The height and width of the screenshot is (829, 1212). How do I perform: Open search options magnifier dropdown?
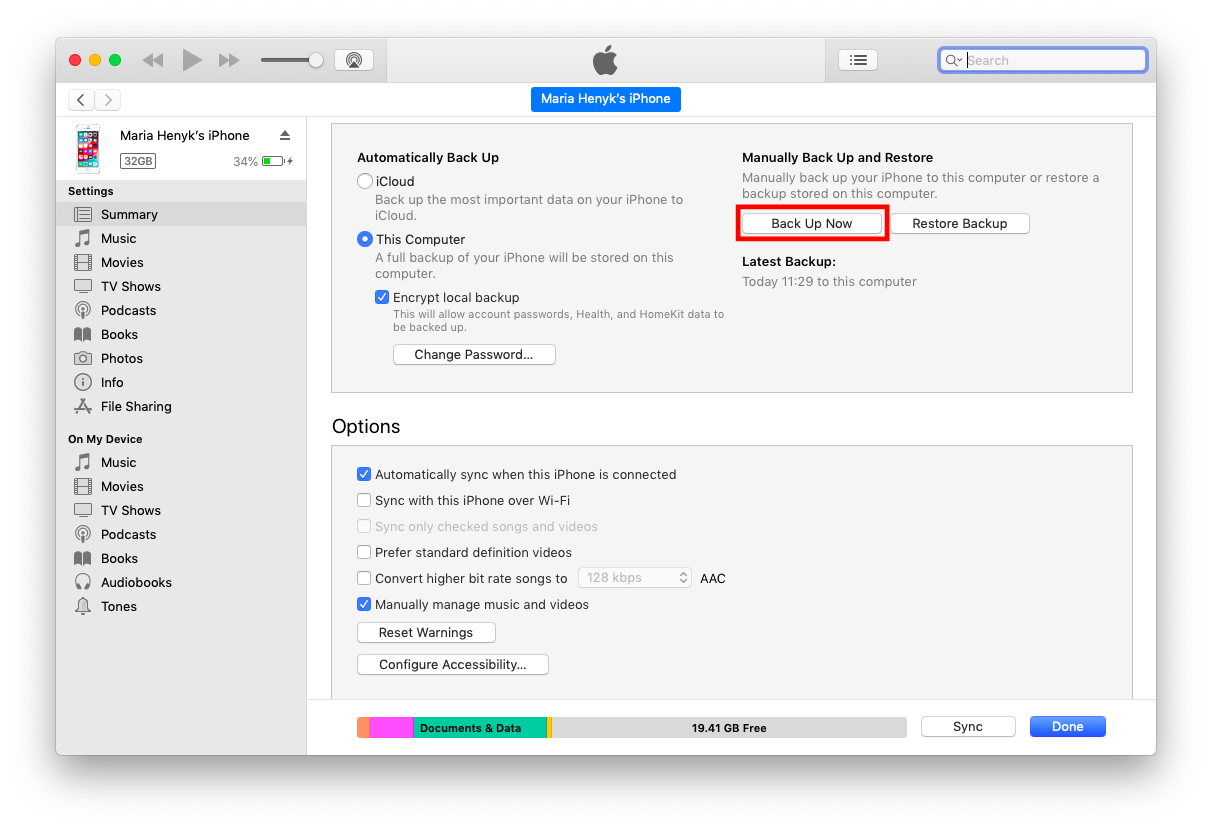click(x=954, y=60)
